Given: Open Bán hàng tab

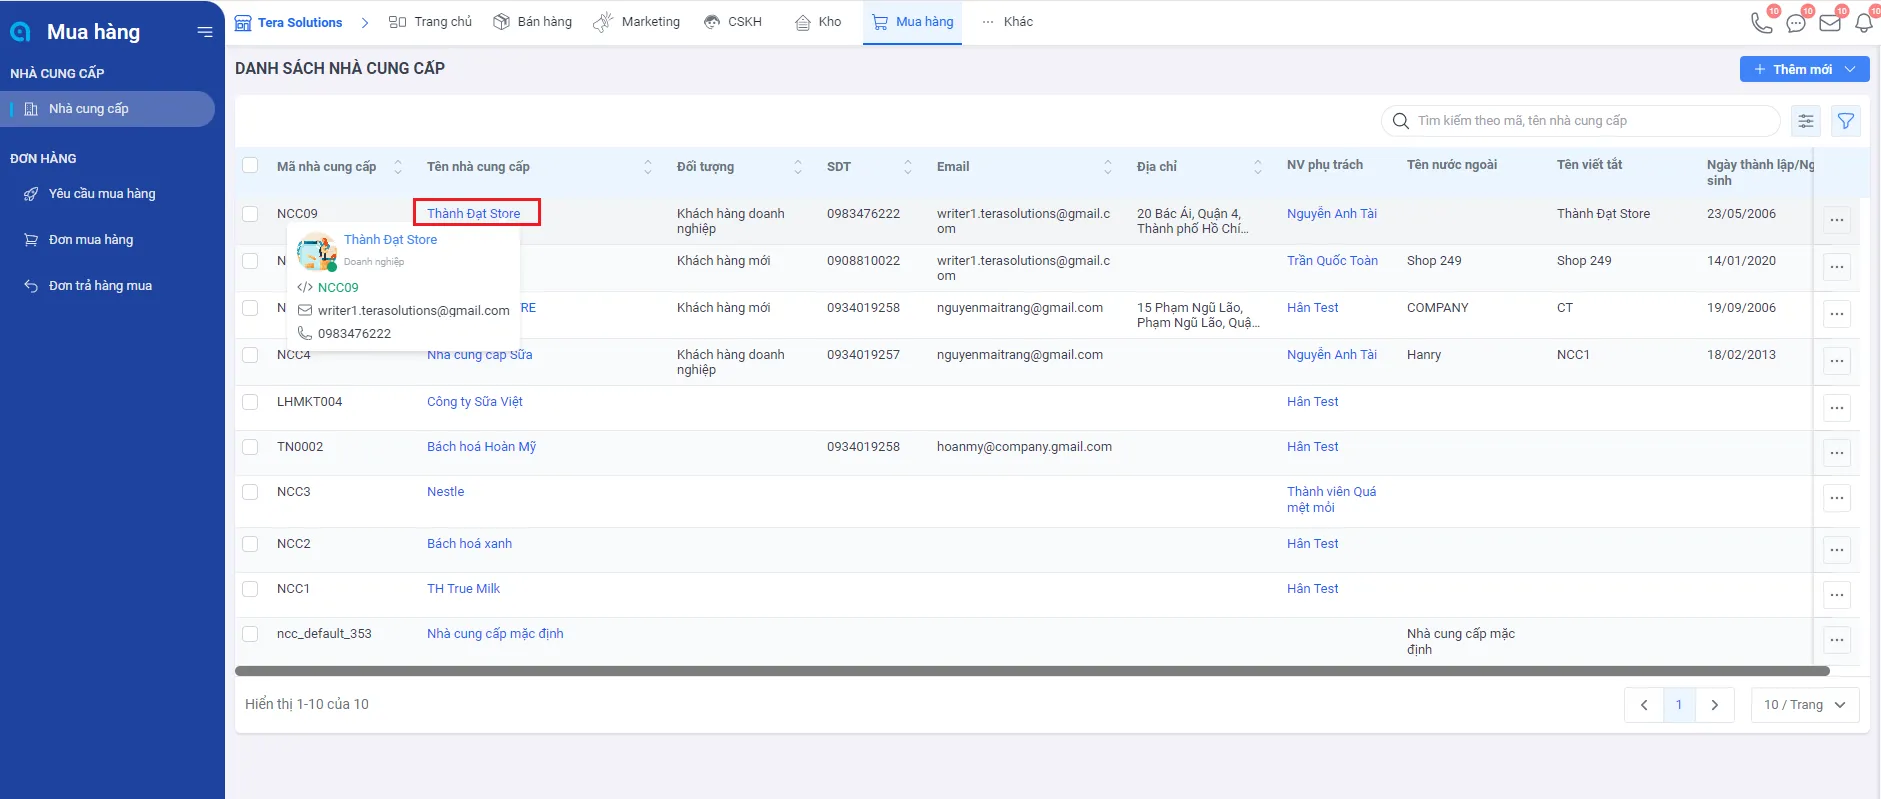Looking at the screenshot, I should point(533,22).
